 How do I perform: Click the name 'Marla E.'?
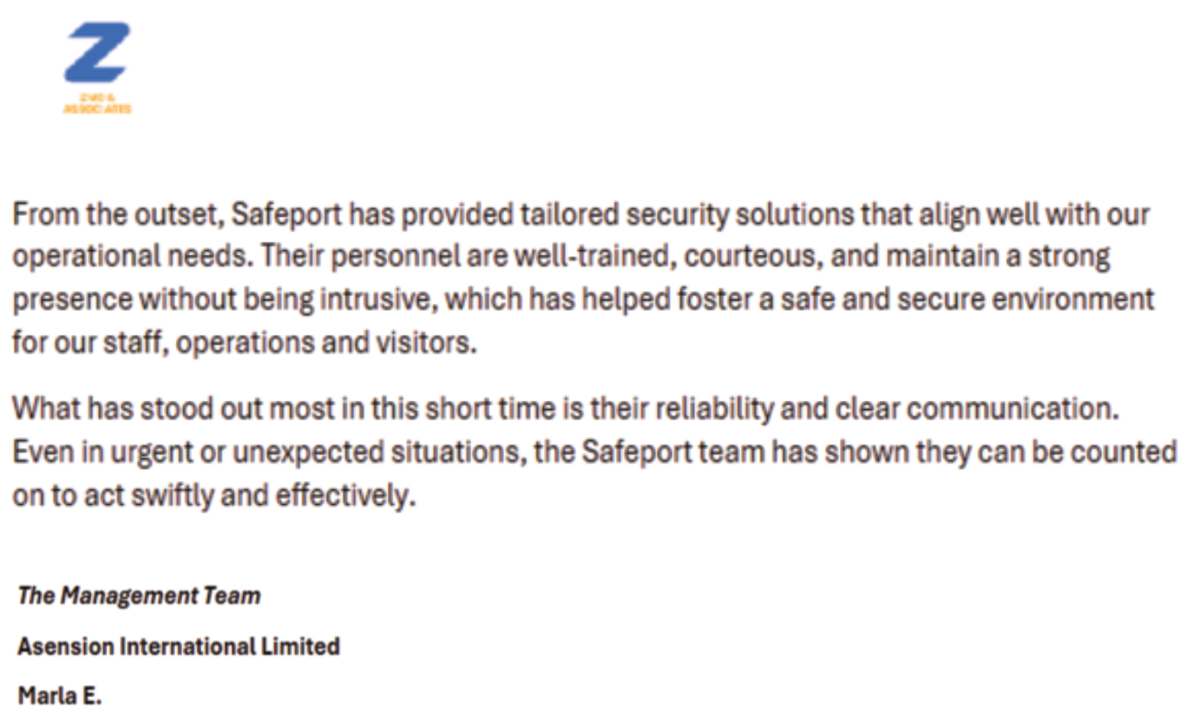60,696
